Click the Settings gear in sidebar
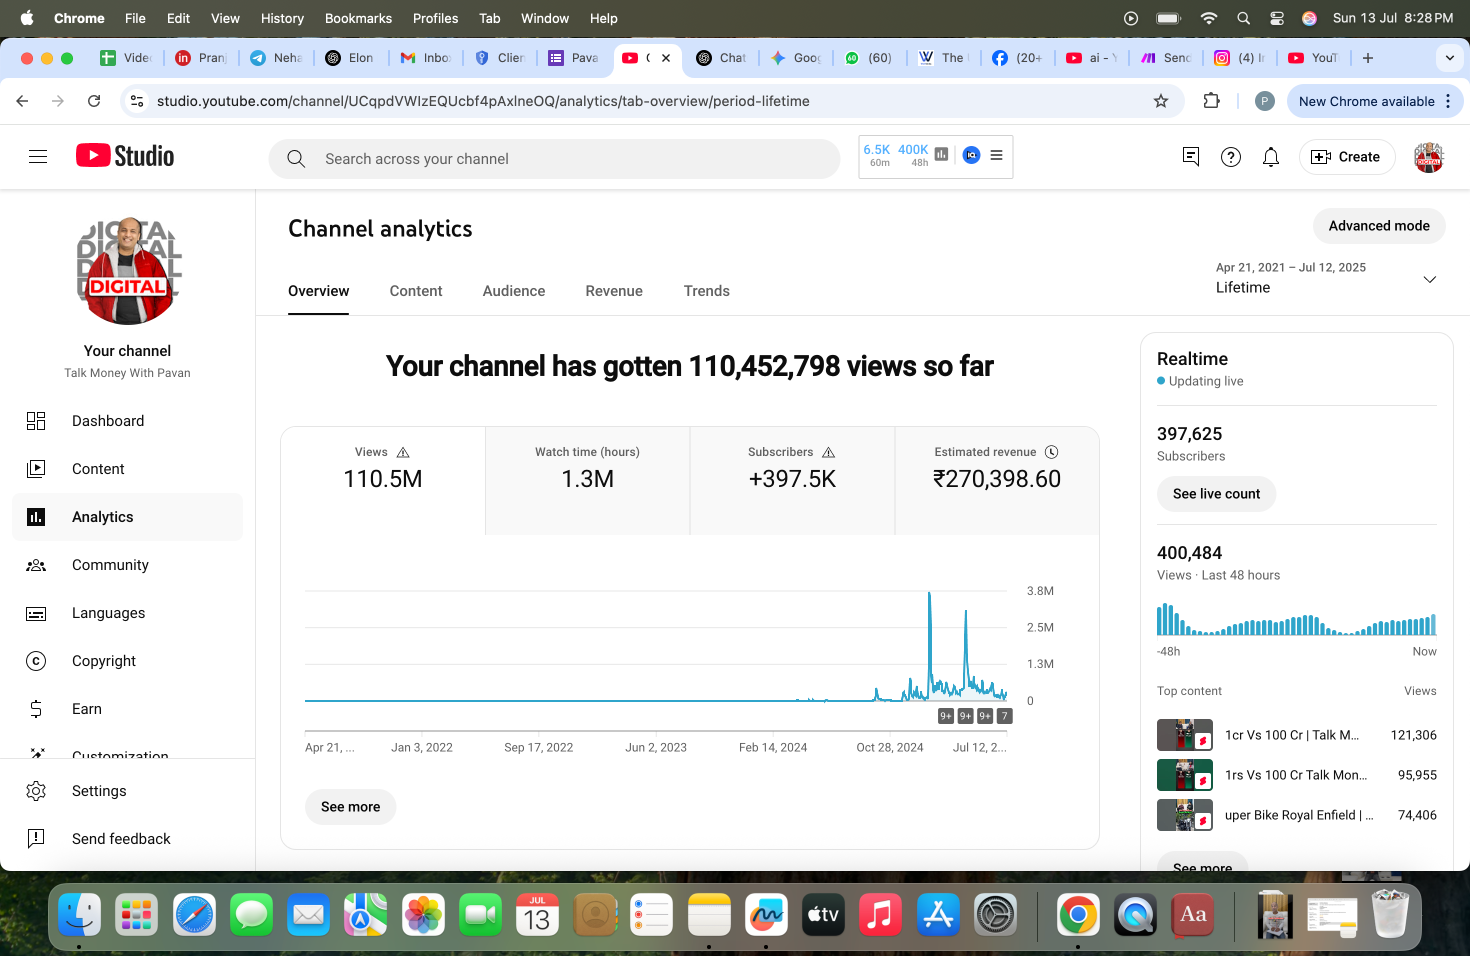Image resolution: width=1470 pixels, height=956 pixels. coord(36,791)
